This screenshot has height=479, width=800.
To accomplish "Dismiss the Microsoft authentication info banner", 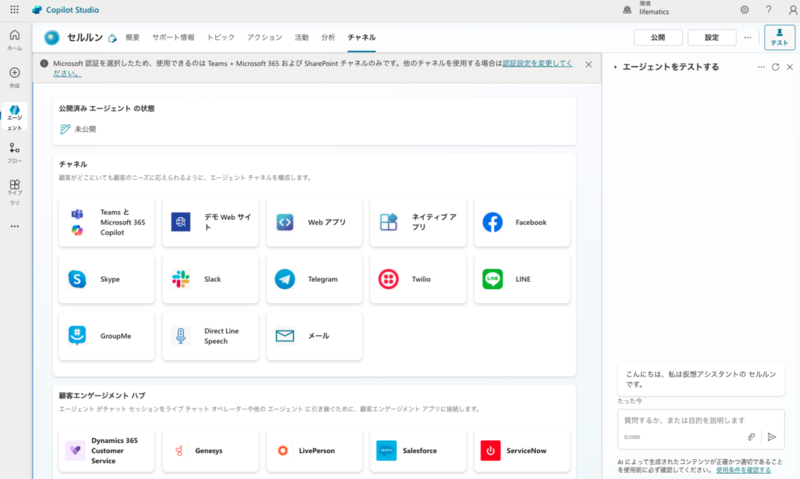I will click(588, 64).
